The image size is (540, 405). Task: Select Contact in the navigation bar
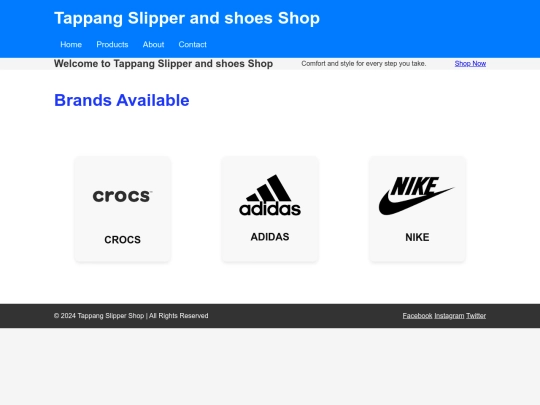tap(193, 44)
